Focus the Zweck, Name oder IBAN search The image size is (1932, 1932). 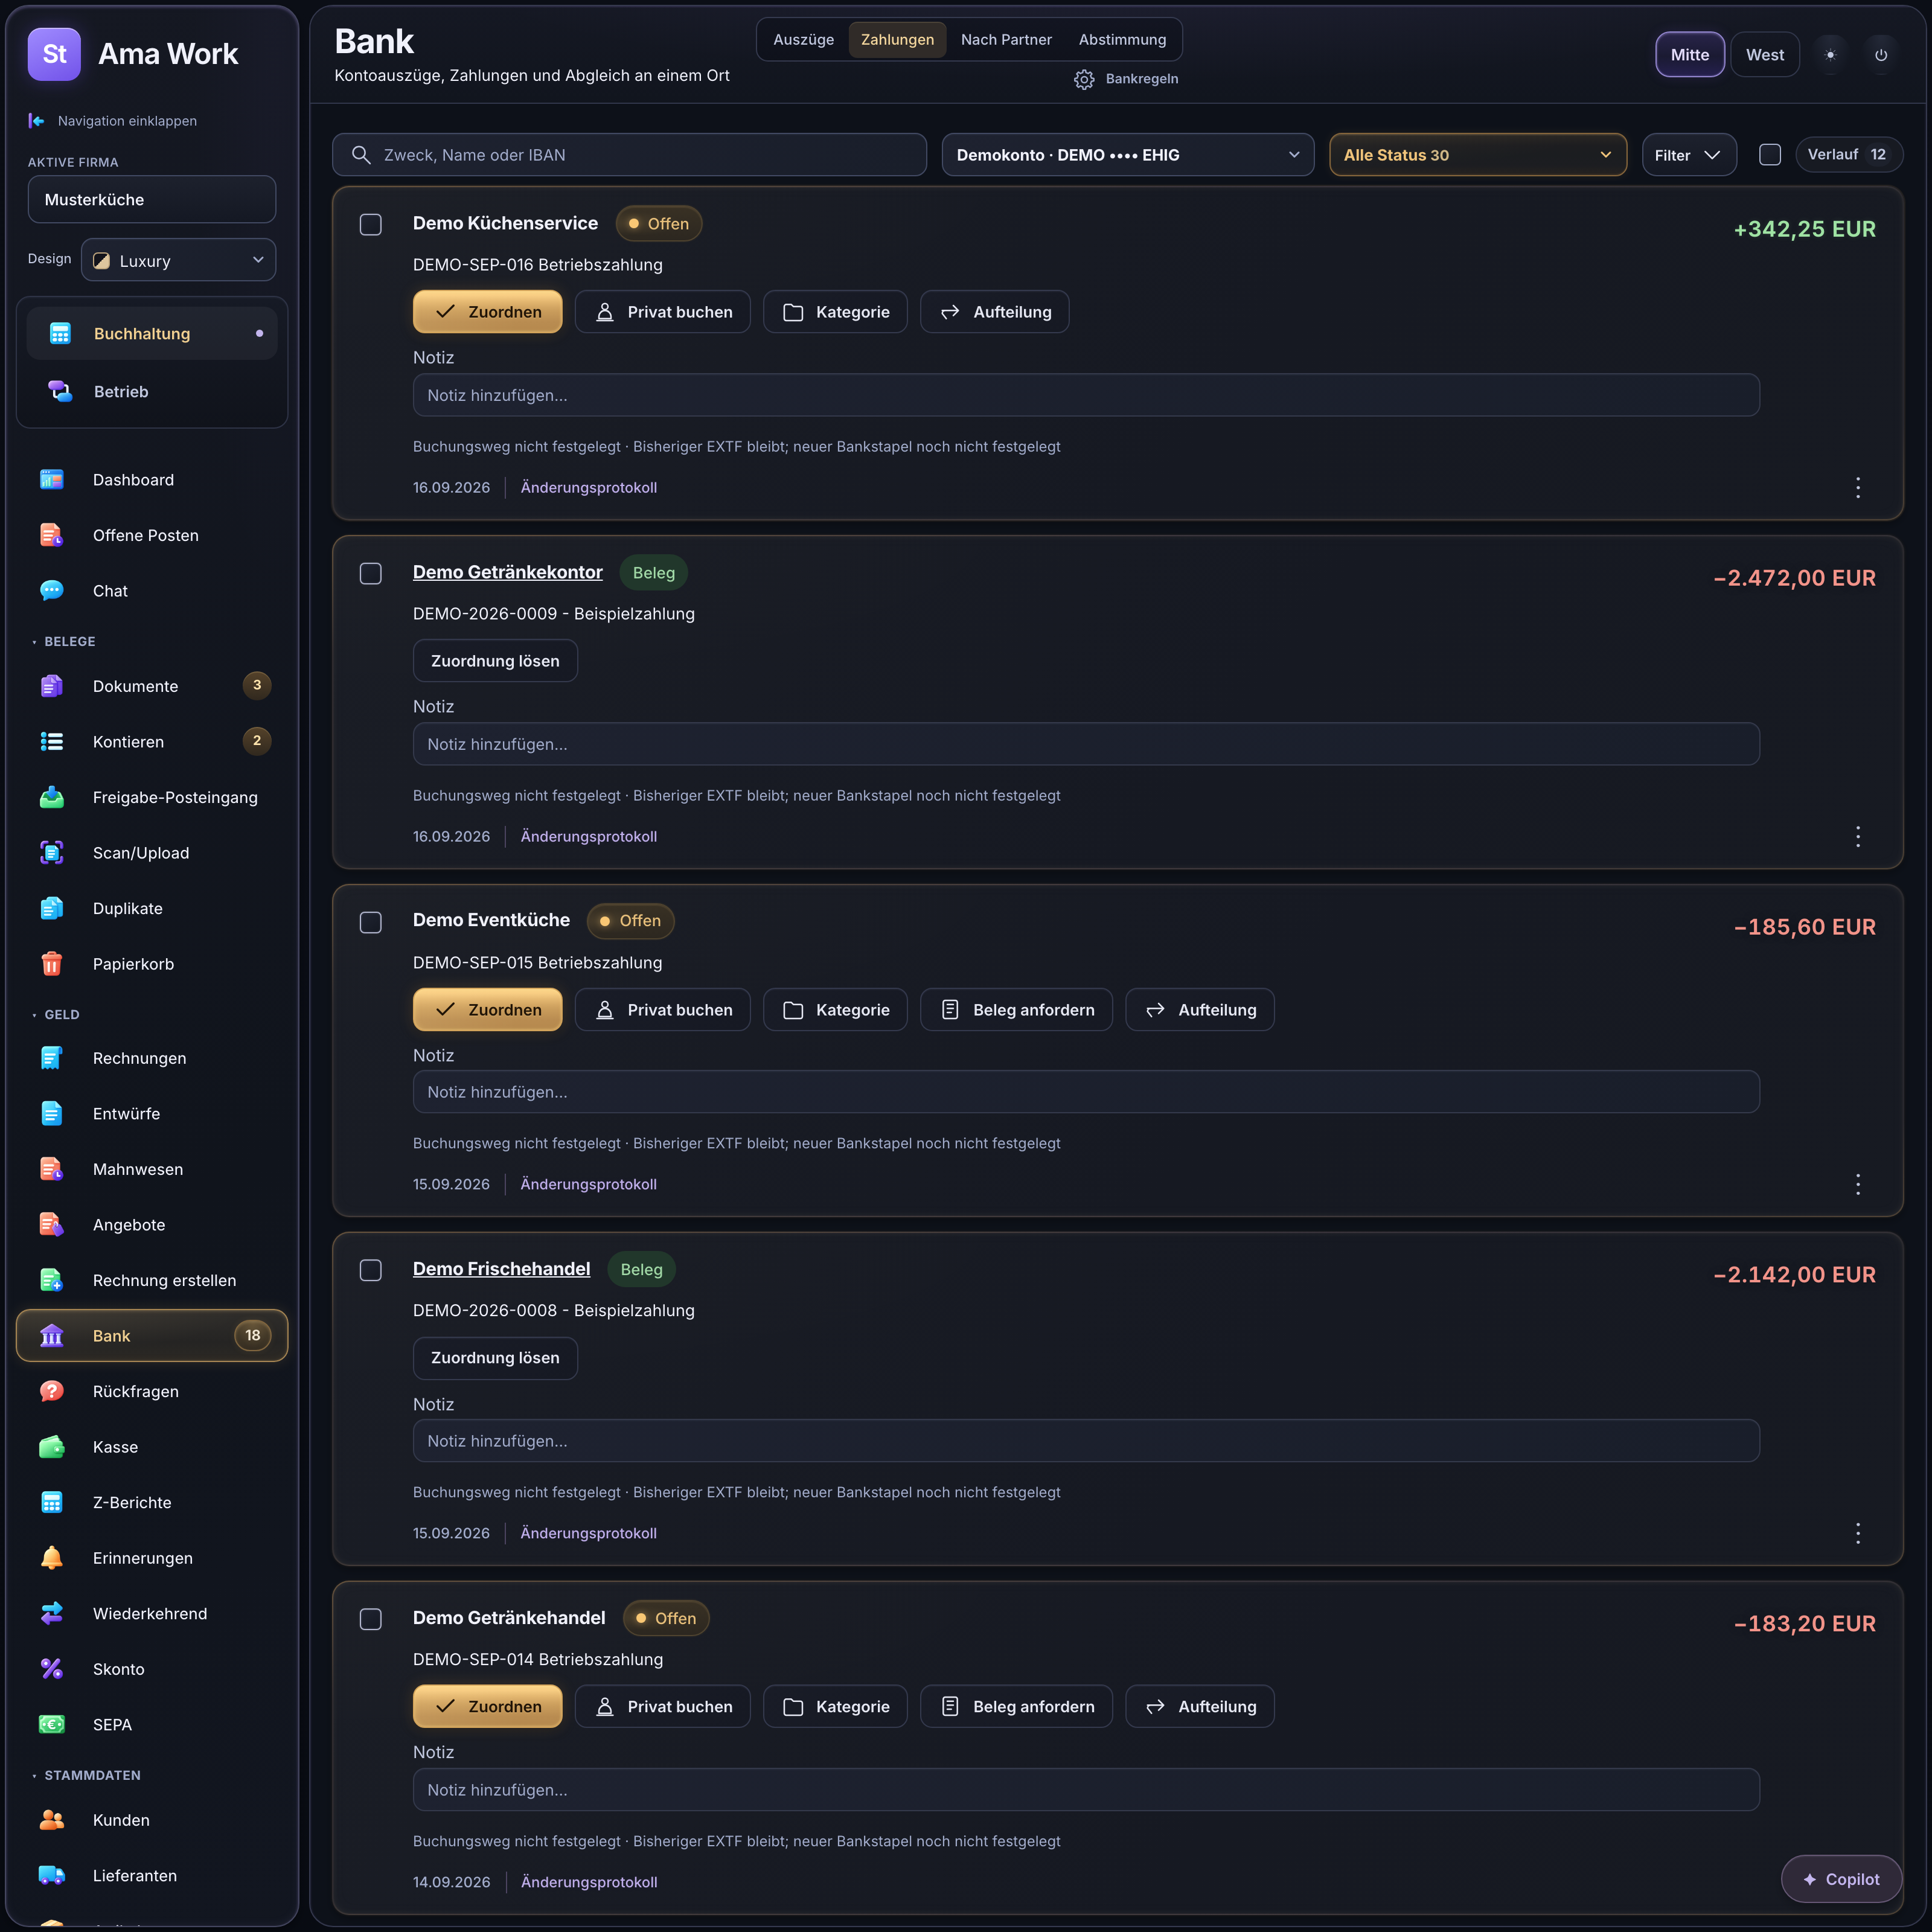pos(629,155)
